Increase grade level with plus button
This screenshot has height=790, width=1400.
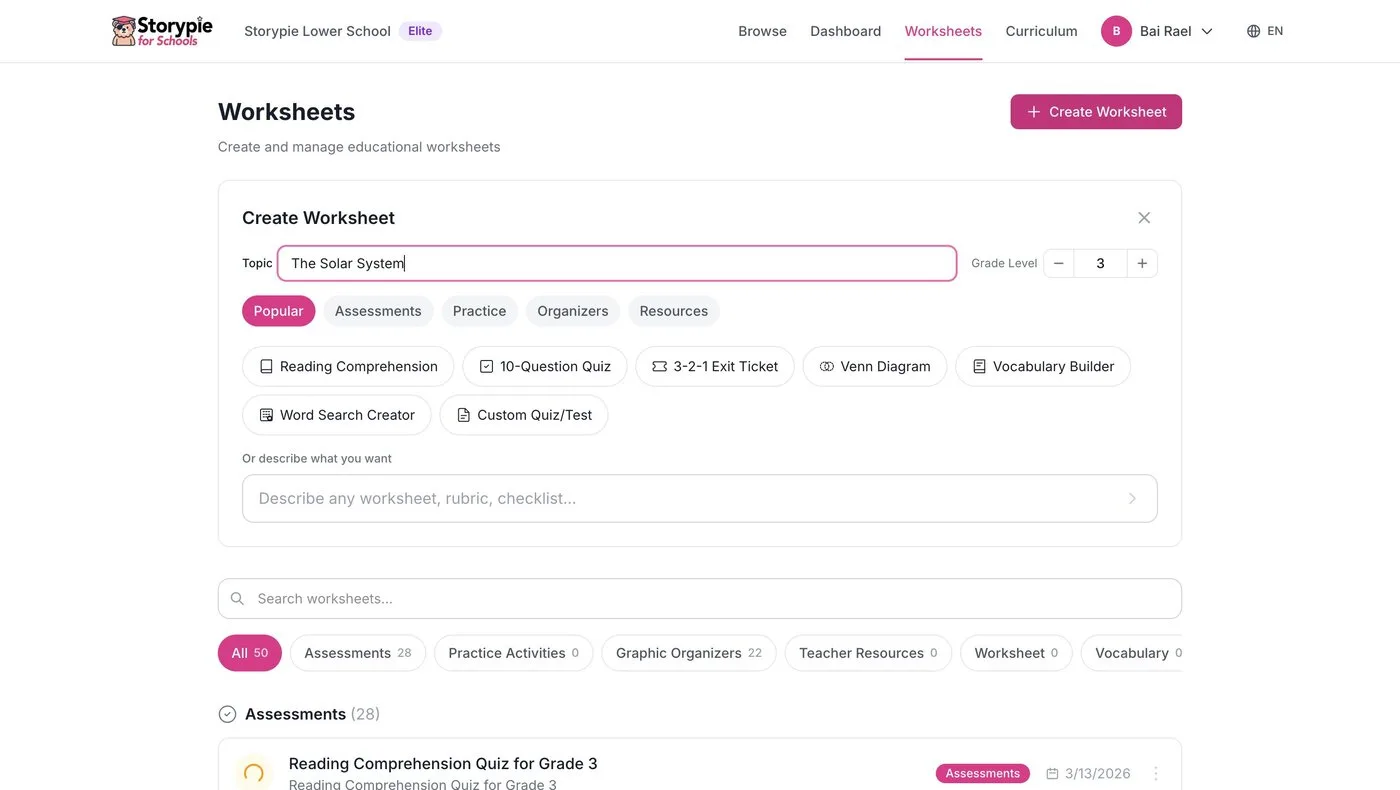1142,263
